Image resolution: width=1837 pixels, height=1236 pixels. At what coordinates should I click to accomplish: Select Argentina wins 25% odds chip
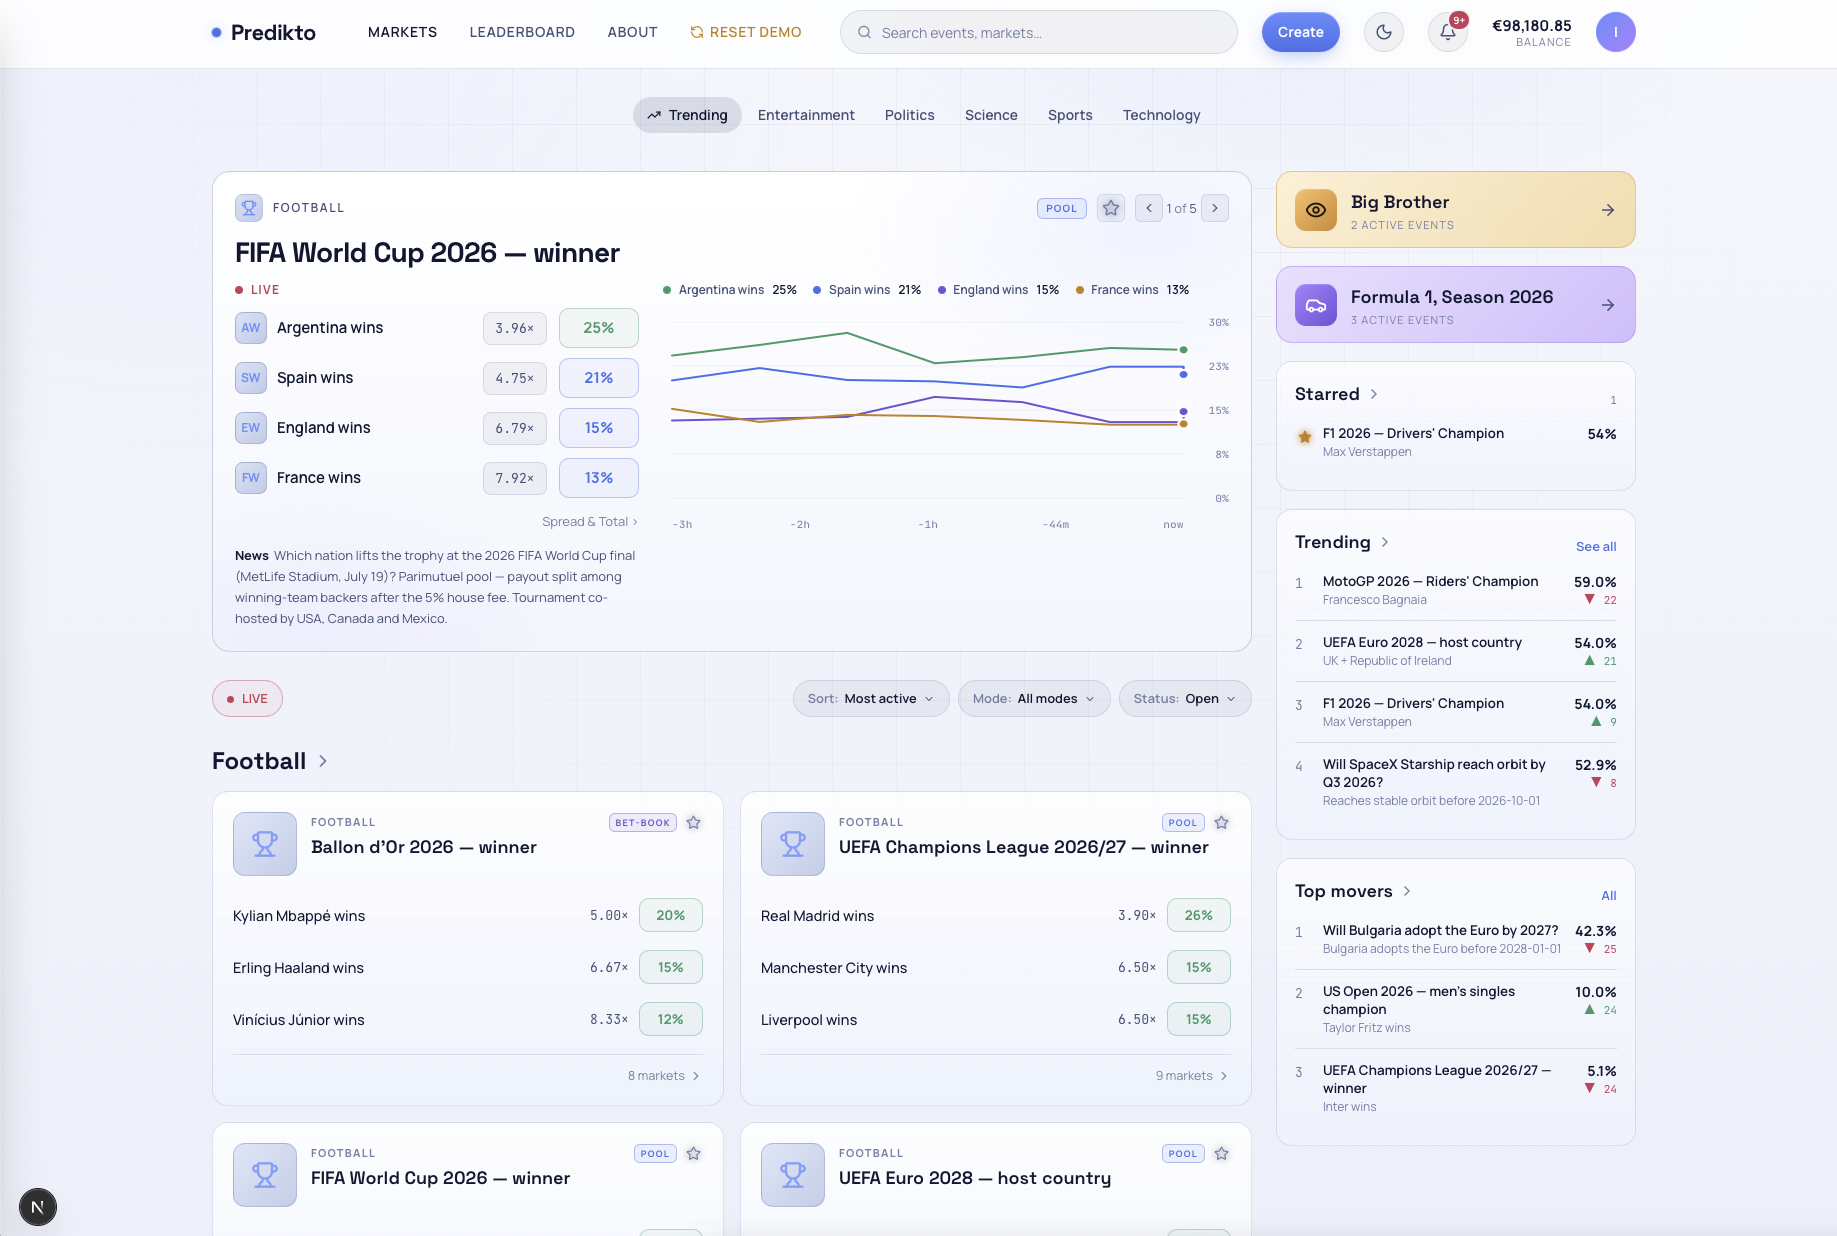(x=598, y=328)
